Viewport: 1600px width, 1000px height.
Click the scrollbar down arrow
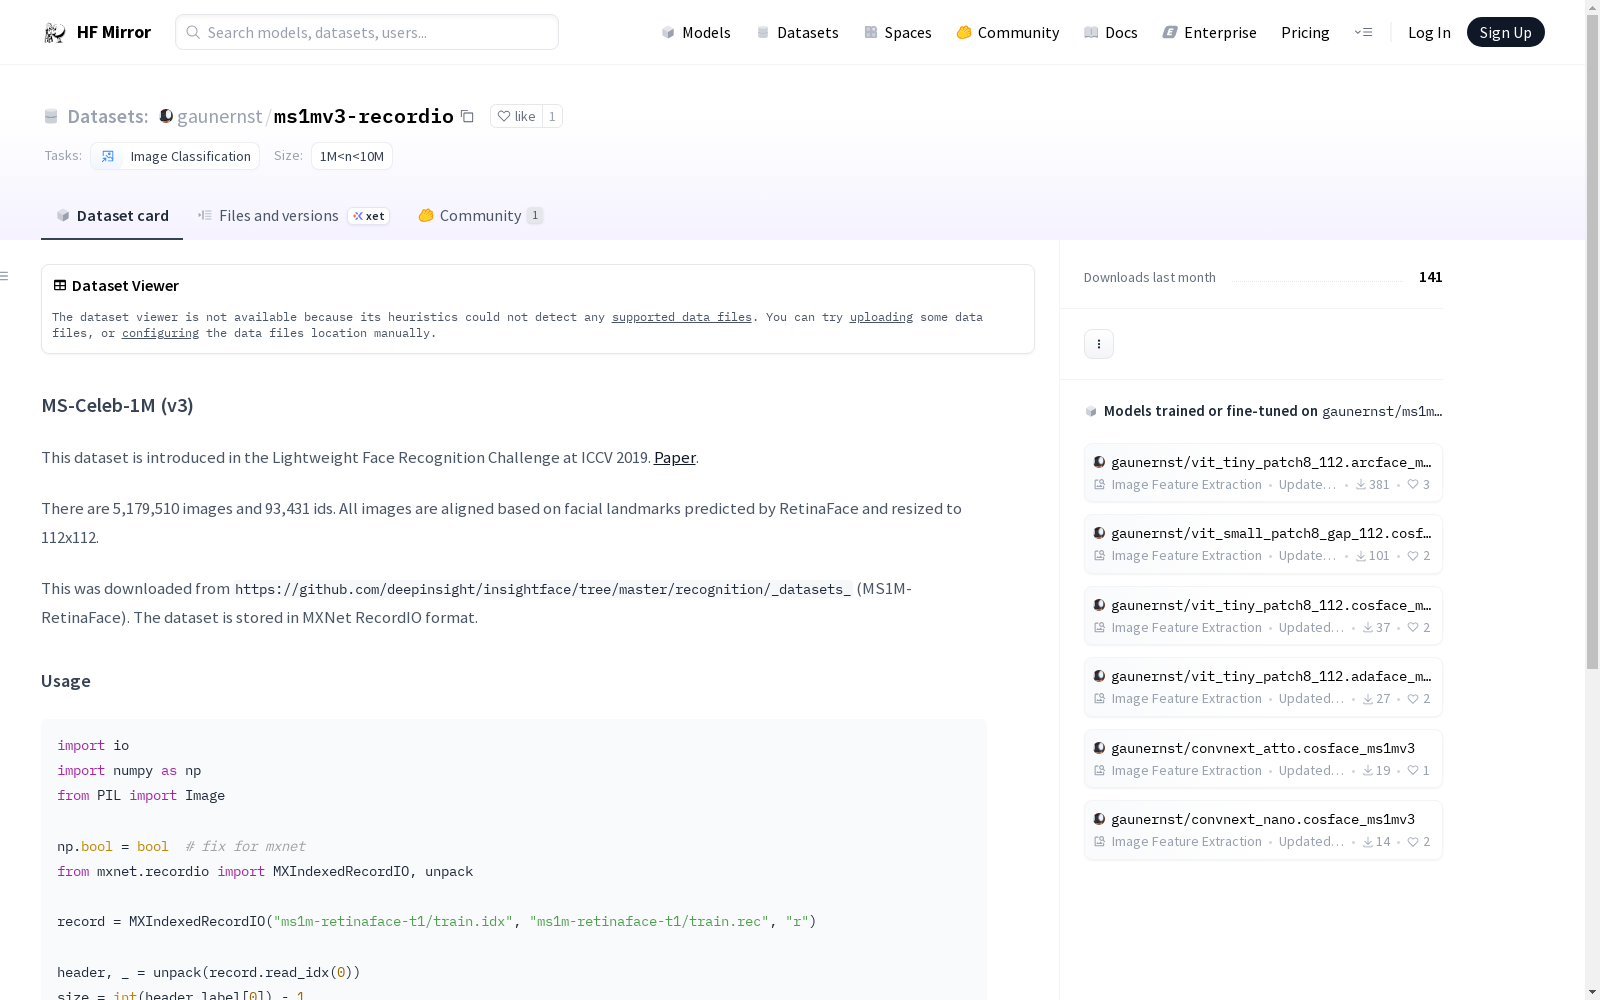pos(1592,992)
